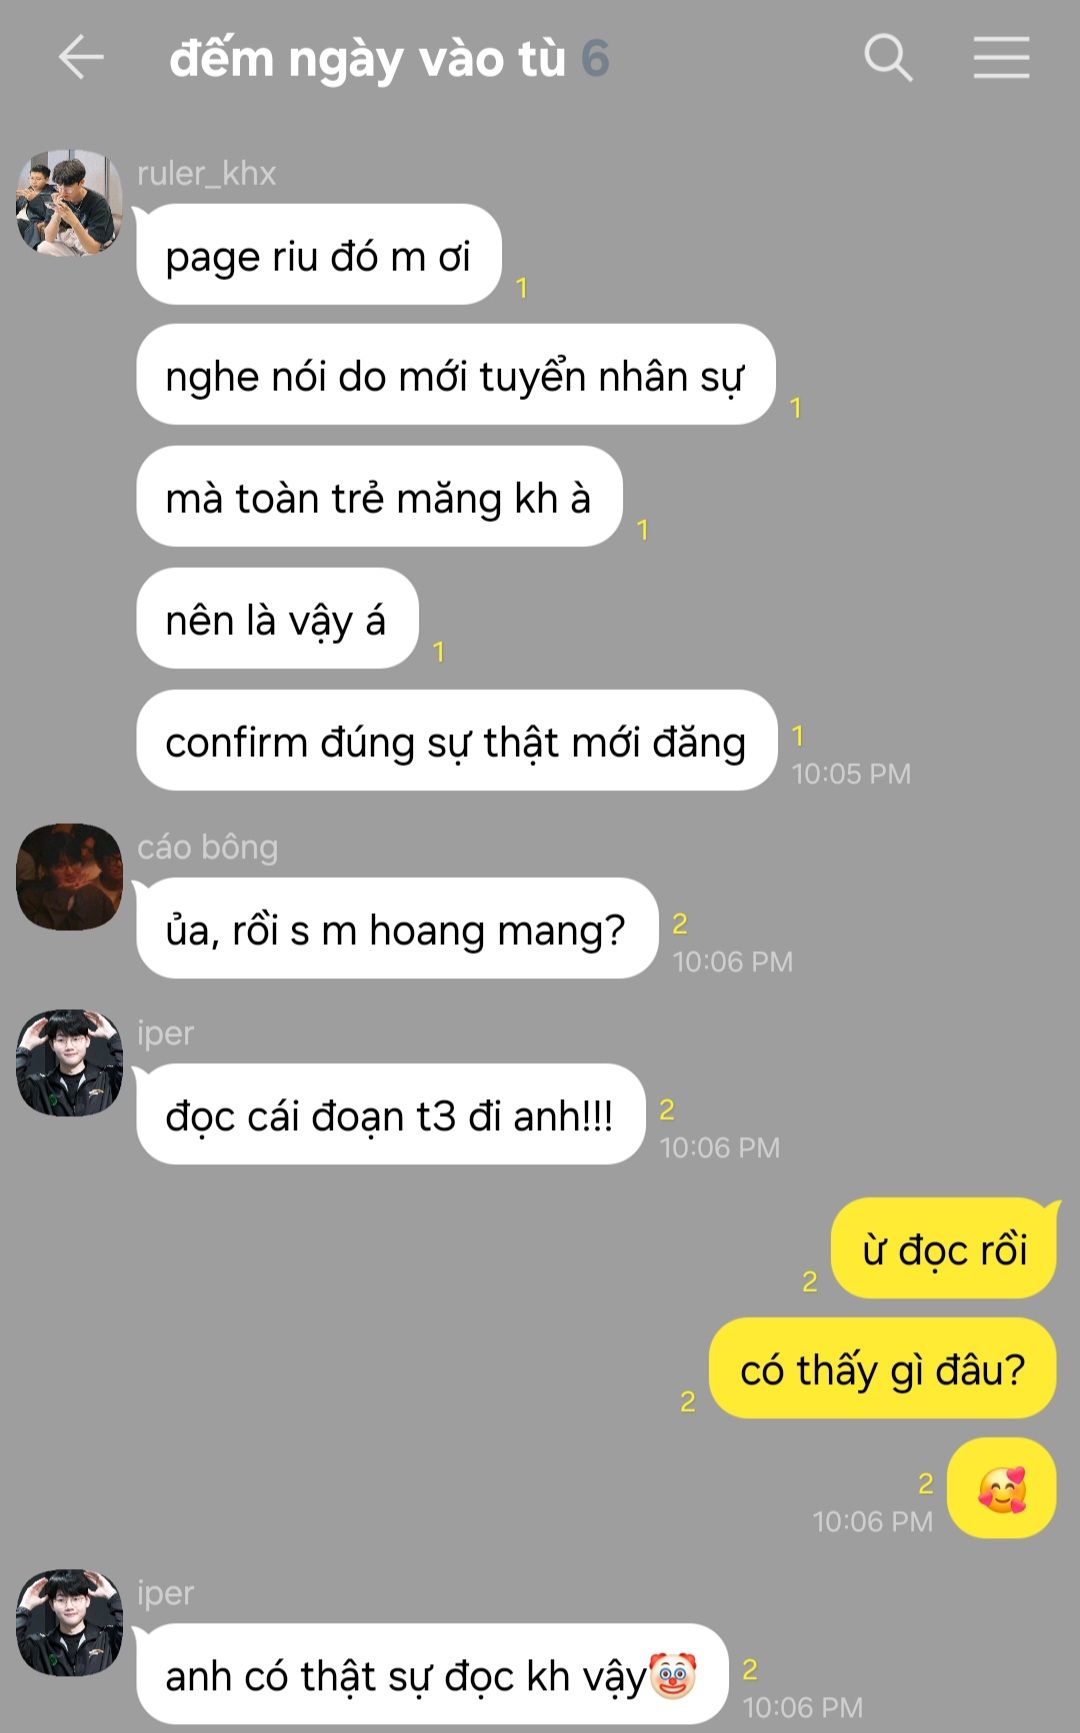The image size is (1080, 1733).
Task: Tap ruler_khx's profile avatar
Action: tap(69, 203)
